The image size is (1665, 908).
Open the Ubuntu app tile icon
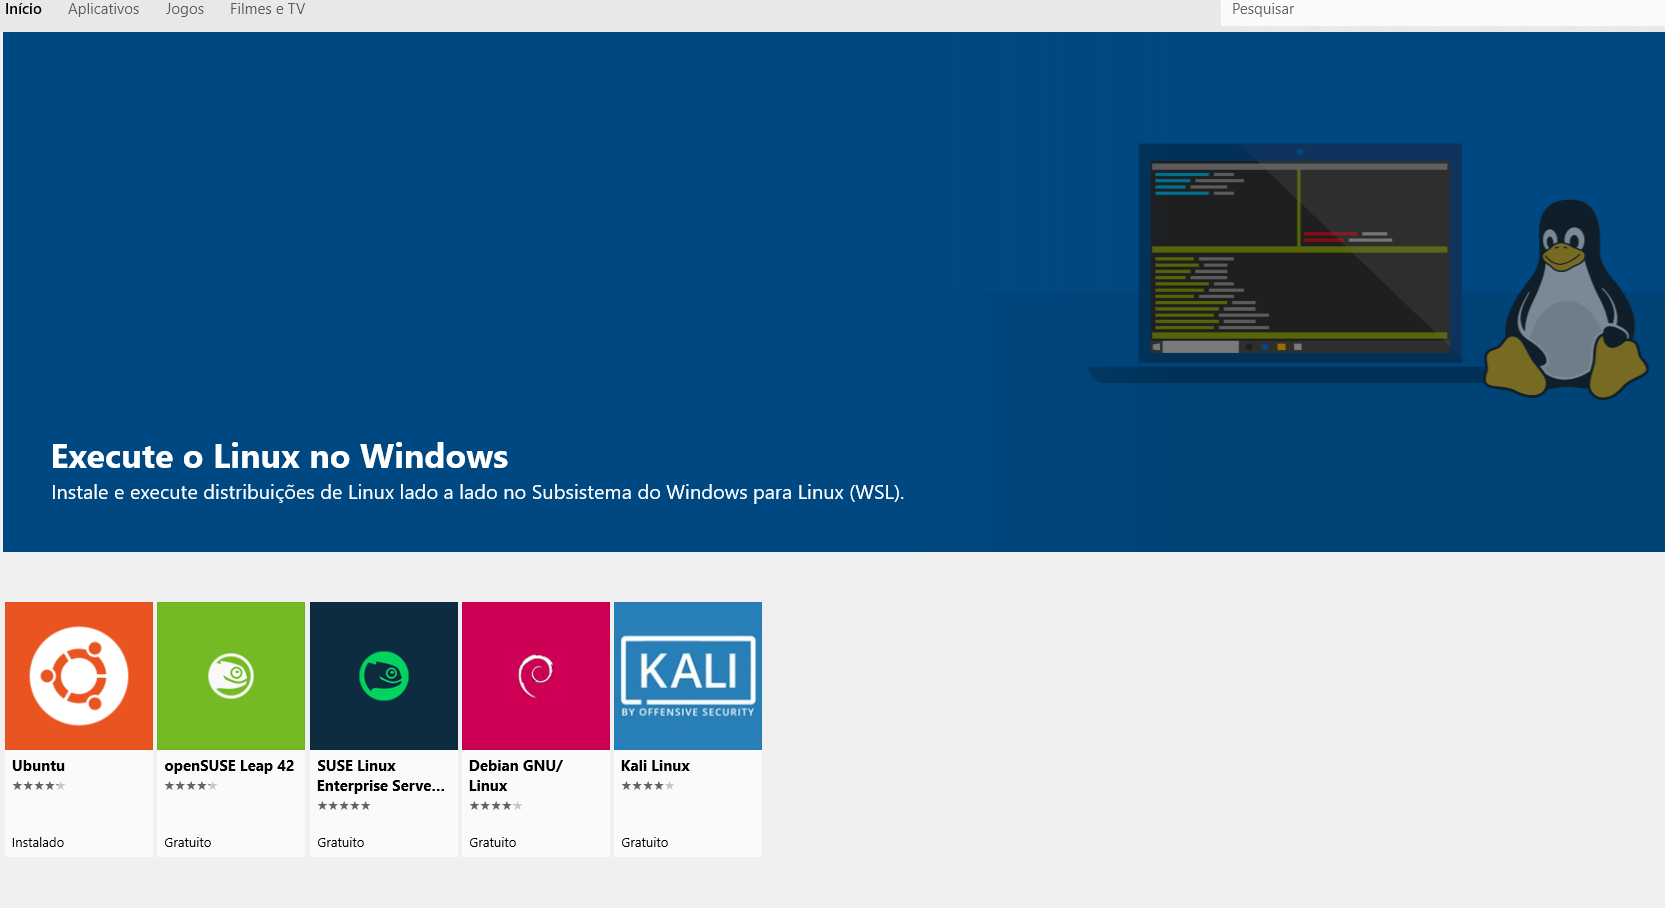(x=79, y=676)
